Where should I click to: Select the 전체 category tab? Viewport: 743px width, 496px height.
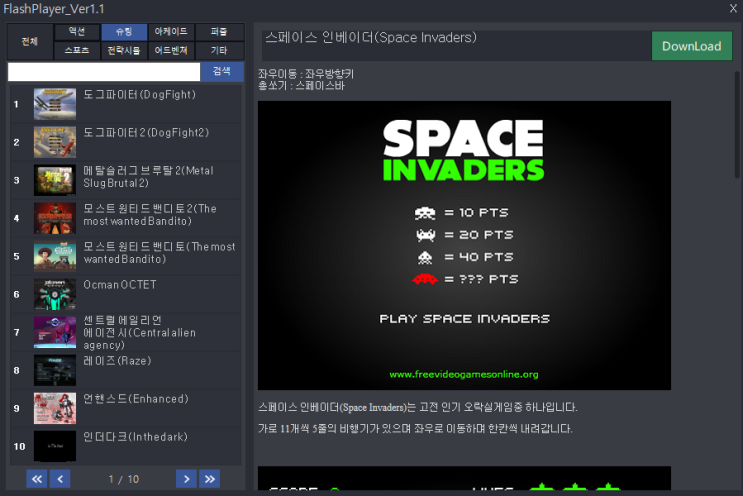point(30,41)
